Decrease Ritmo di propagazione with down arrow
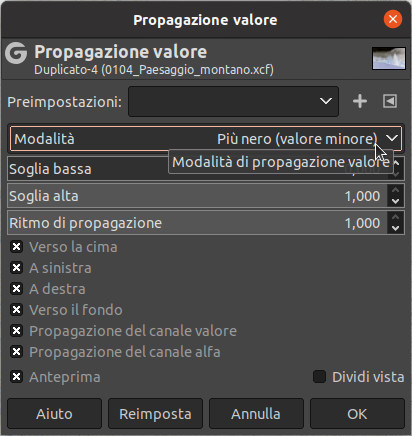 click(x=396, y=228)
